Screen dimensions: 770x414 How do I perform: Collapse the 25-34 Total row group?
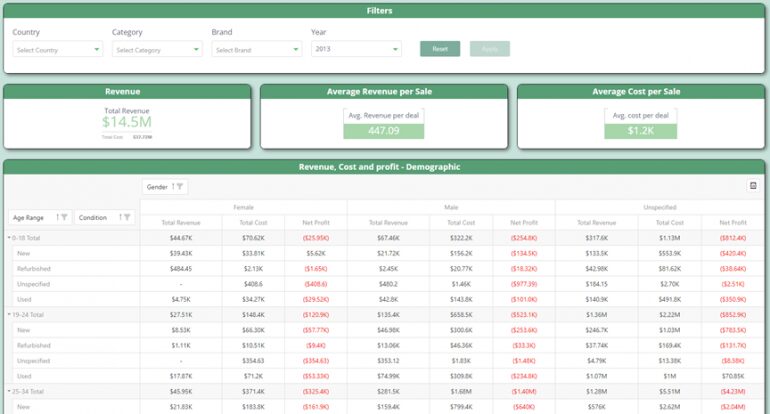click(x=10, y=390)
